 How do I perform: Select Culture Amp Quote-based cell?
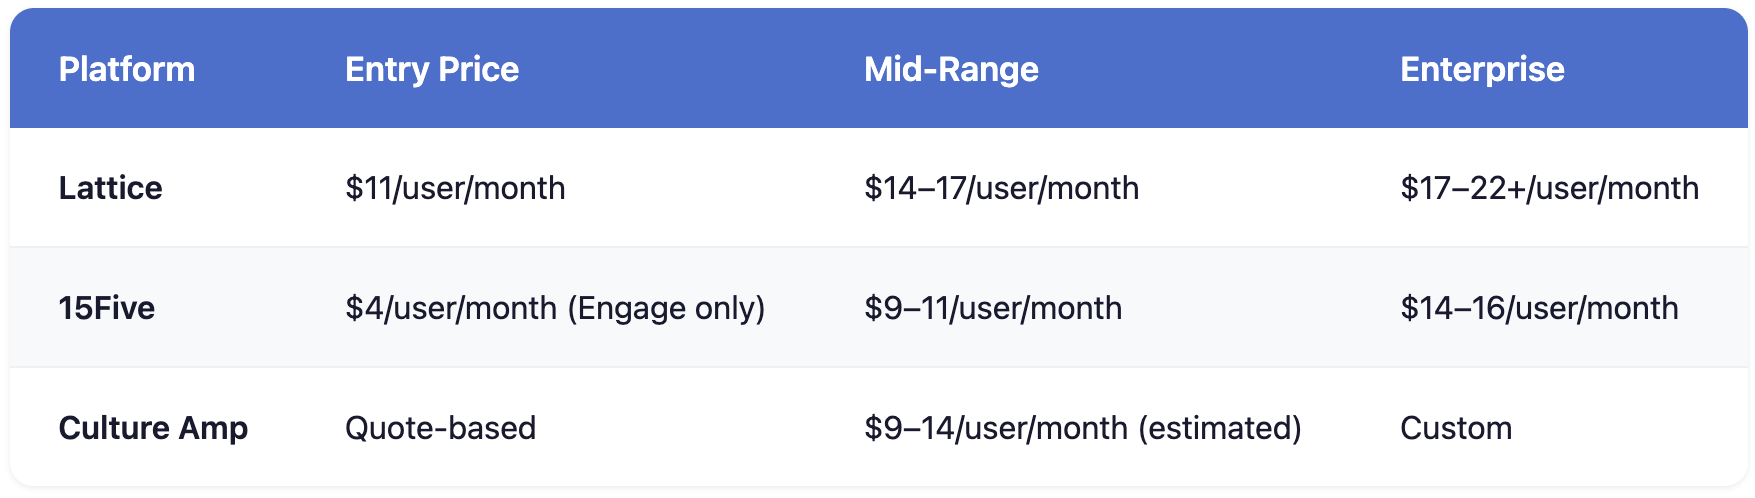[x=441, y=428]
